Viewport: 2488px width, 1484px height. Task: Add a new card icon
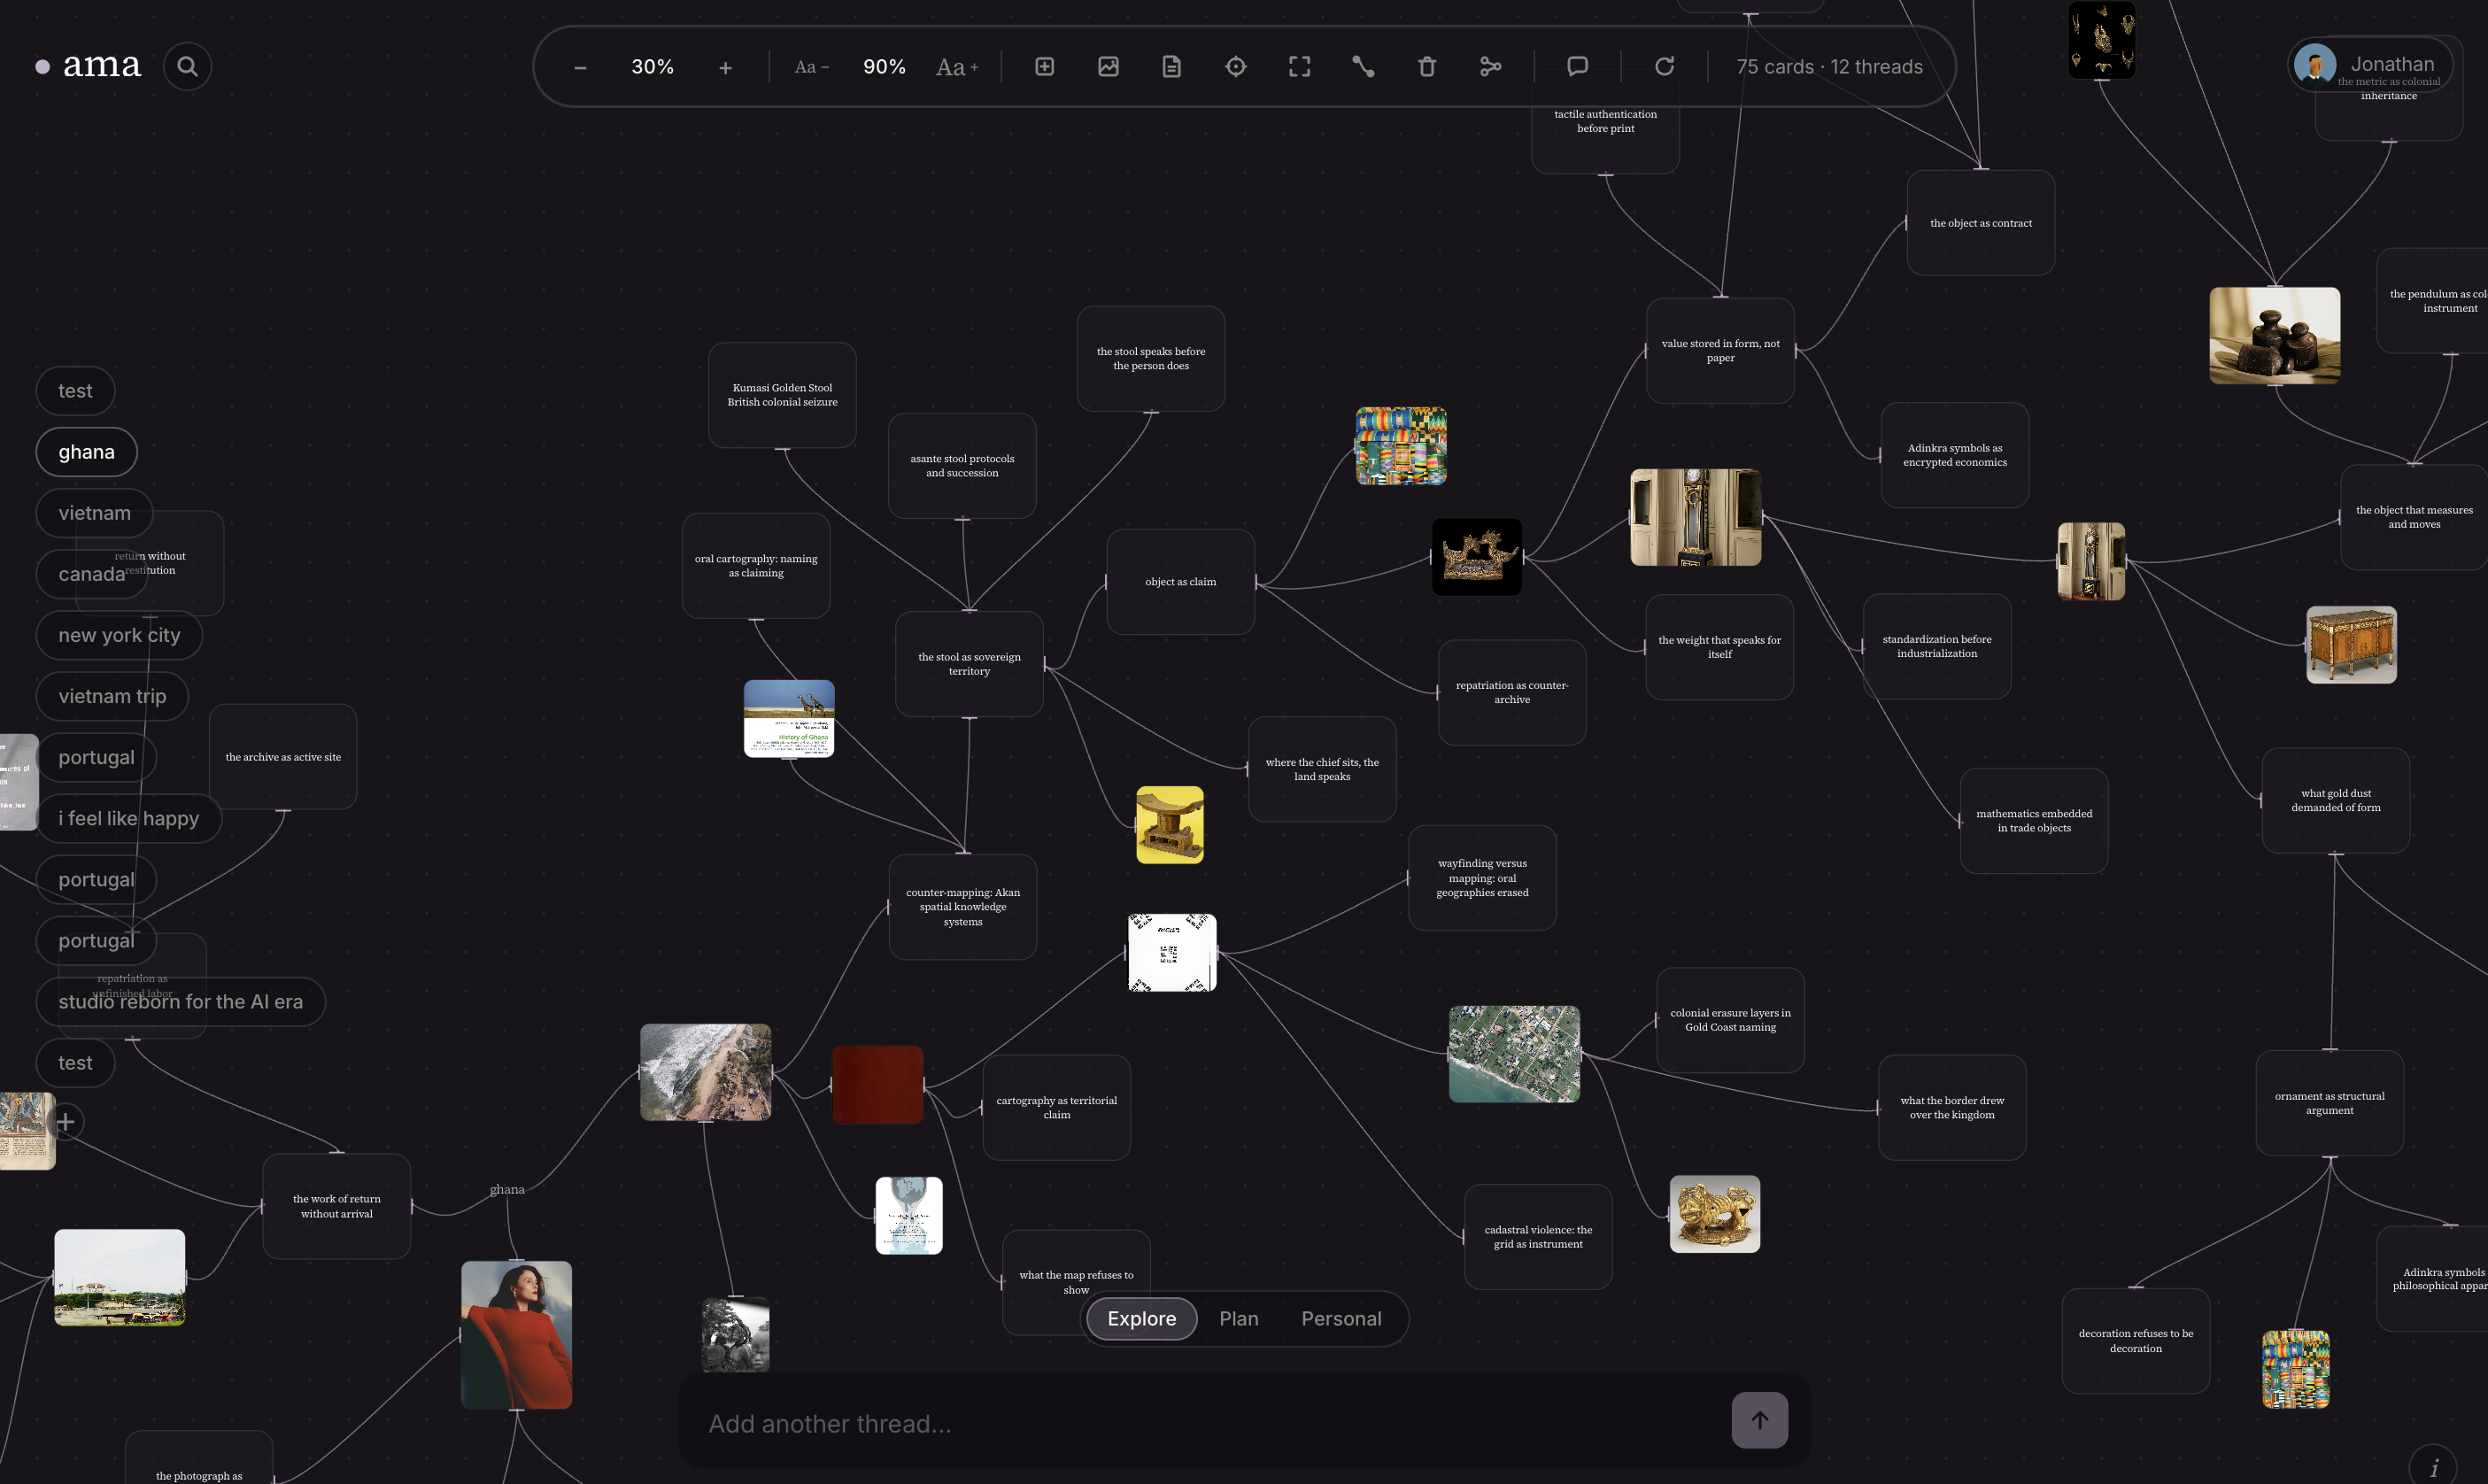coord(1044,66)
